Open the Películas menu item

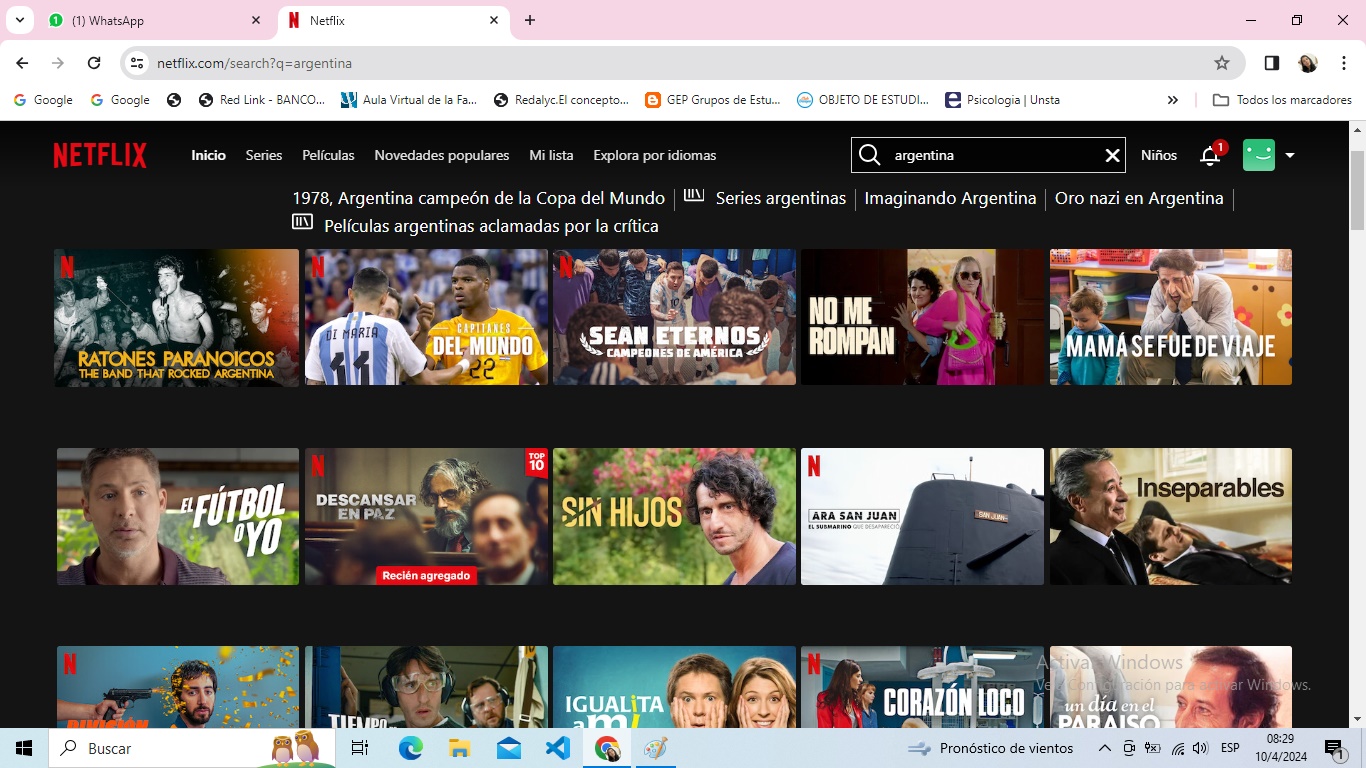coord(328,155)
